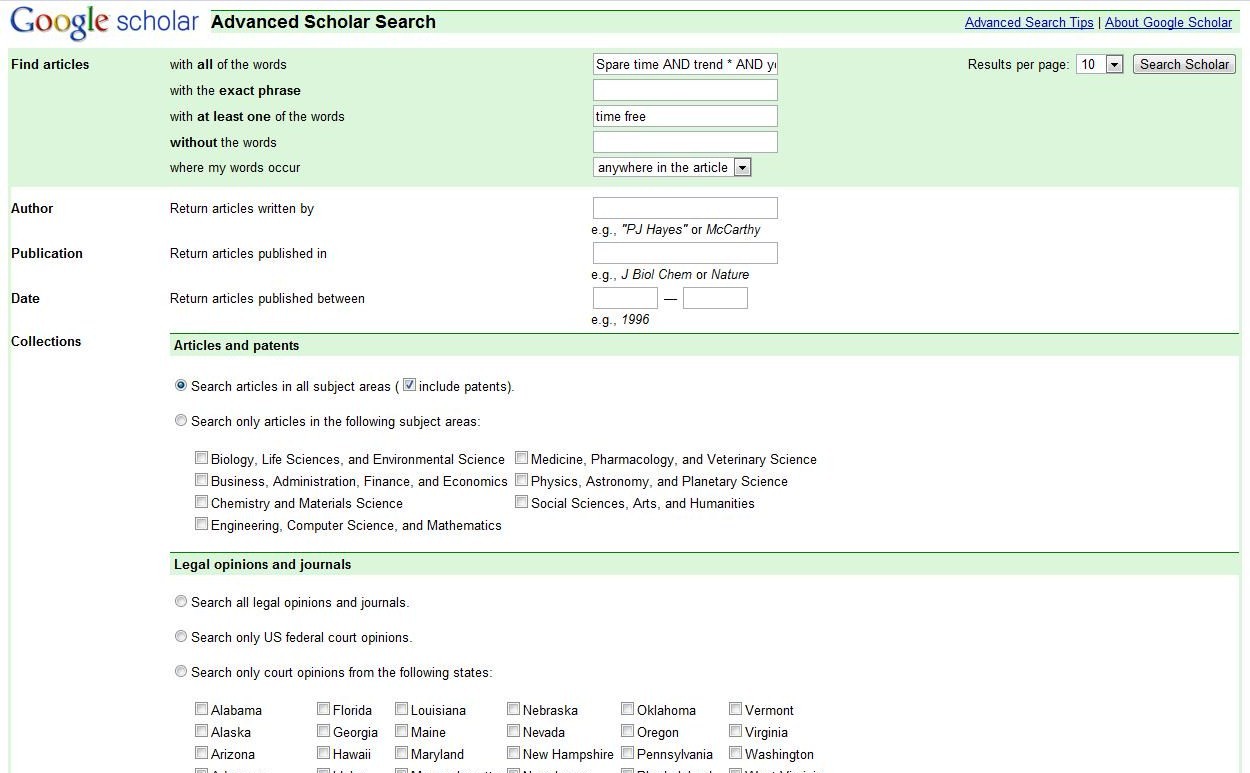Open Advanced Search Tips link
Image resolution: width=1250 pixels, height=773 pixels.
click(x=1029, y=22)
